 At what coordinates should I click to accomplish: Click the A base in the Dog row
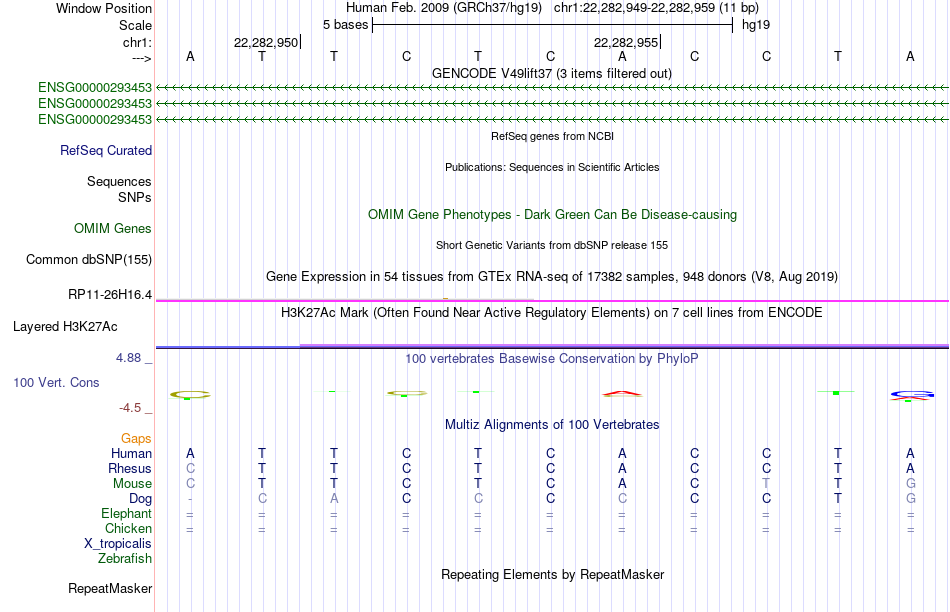pos(334,499)
